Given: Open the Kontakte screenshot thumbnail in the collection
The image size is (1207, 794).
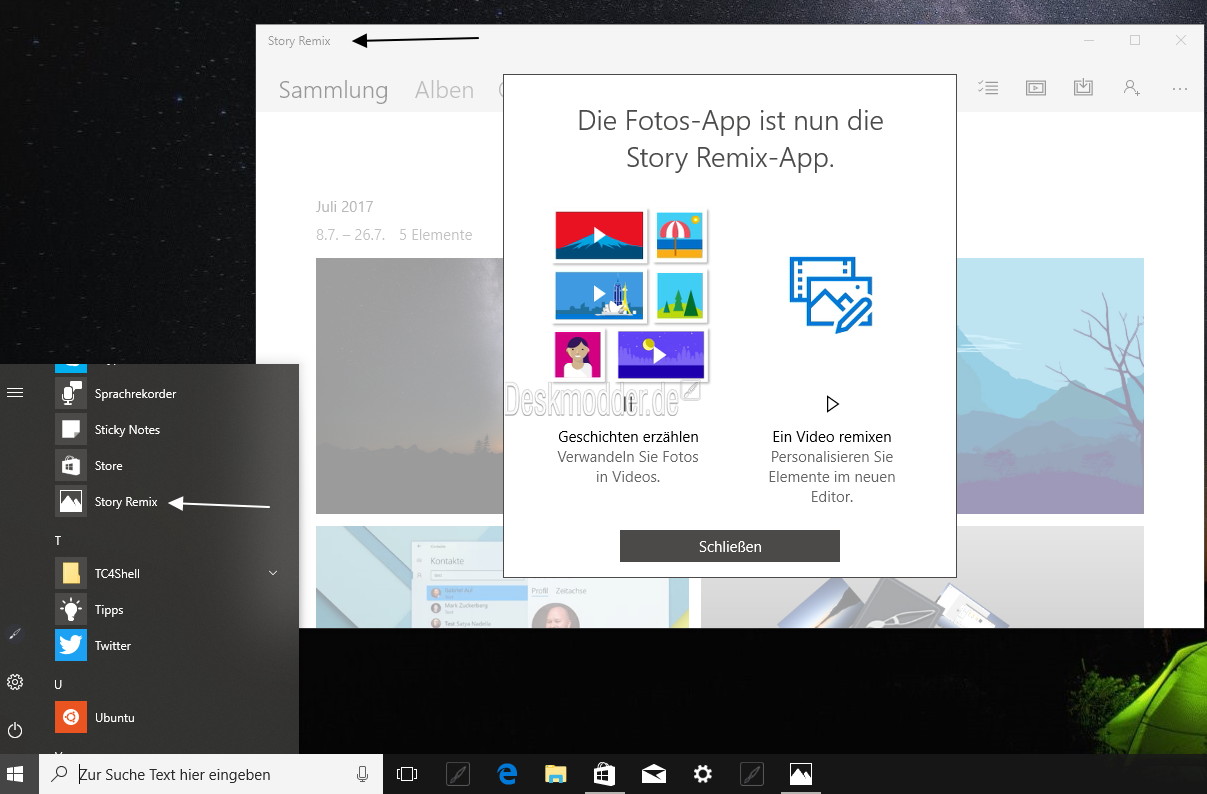Looking at the screenshot, I should (x=409, y=577).
